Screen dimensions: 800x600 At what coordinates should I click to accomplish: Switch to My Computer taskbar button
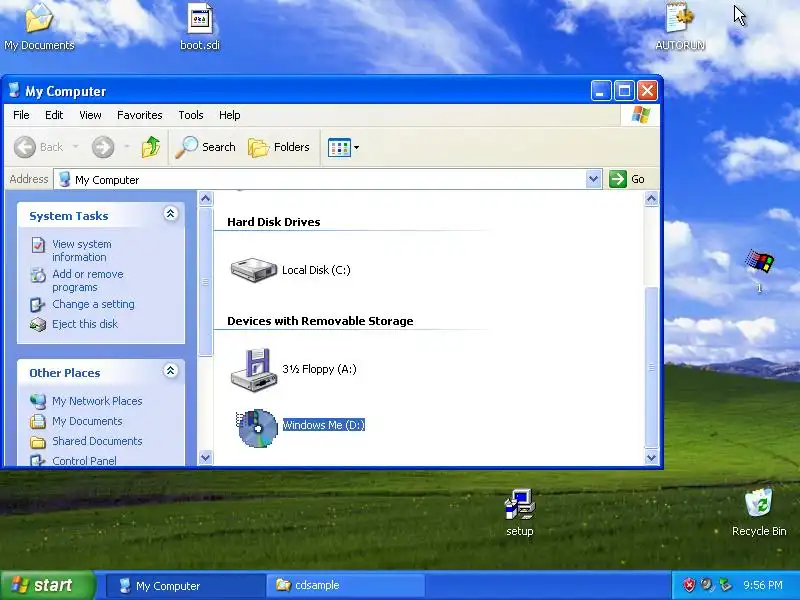pyautogui.click(x=186, y=586)
